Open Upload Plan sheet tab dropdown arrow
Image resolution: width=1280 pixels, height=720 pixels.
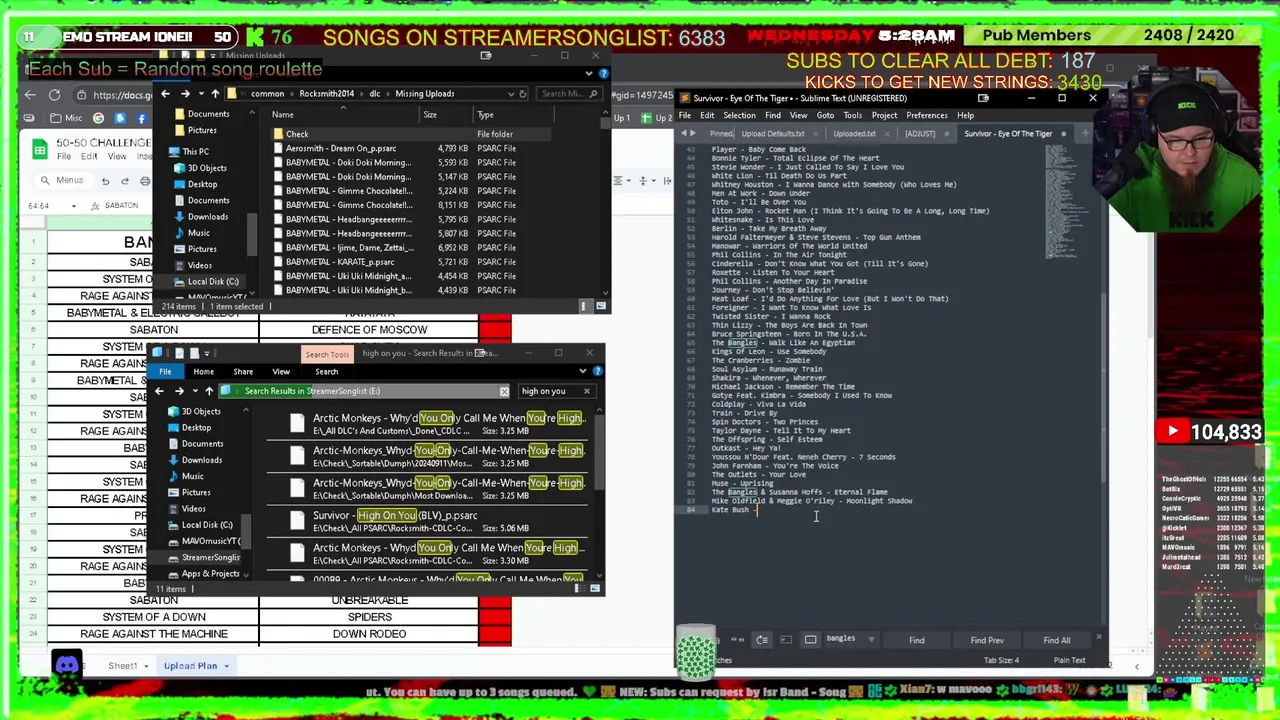pos(226,666)
